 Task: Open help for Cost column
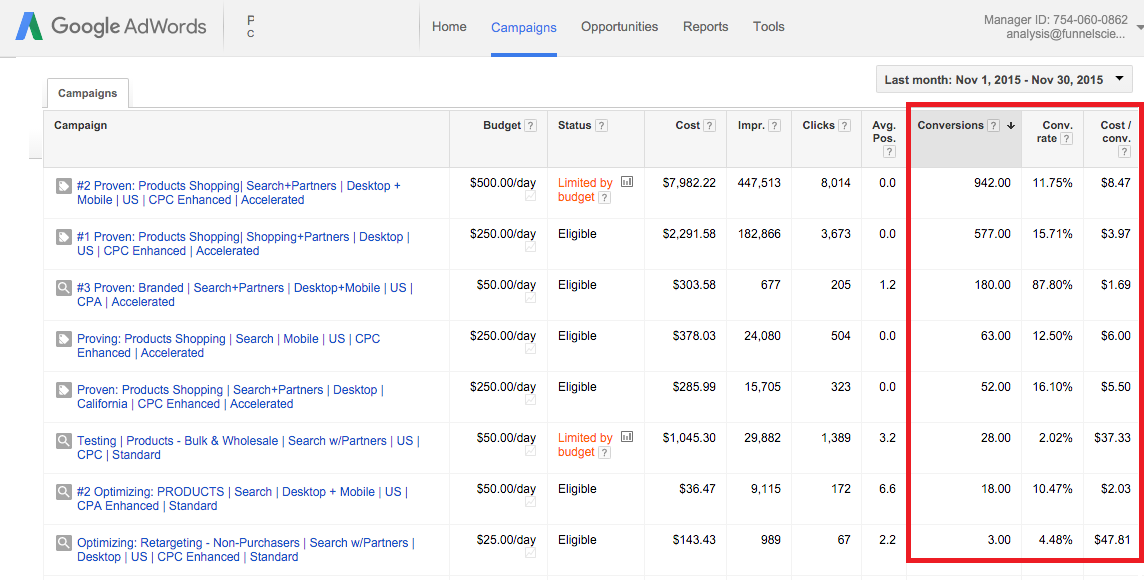[x=710, y=125]
